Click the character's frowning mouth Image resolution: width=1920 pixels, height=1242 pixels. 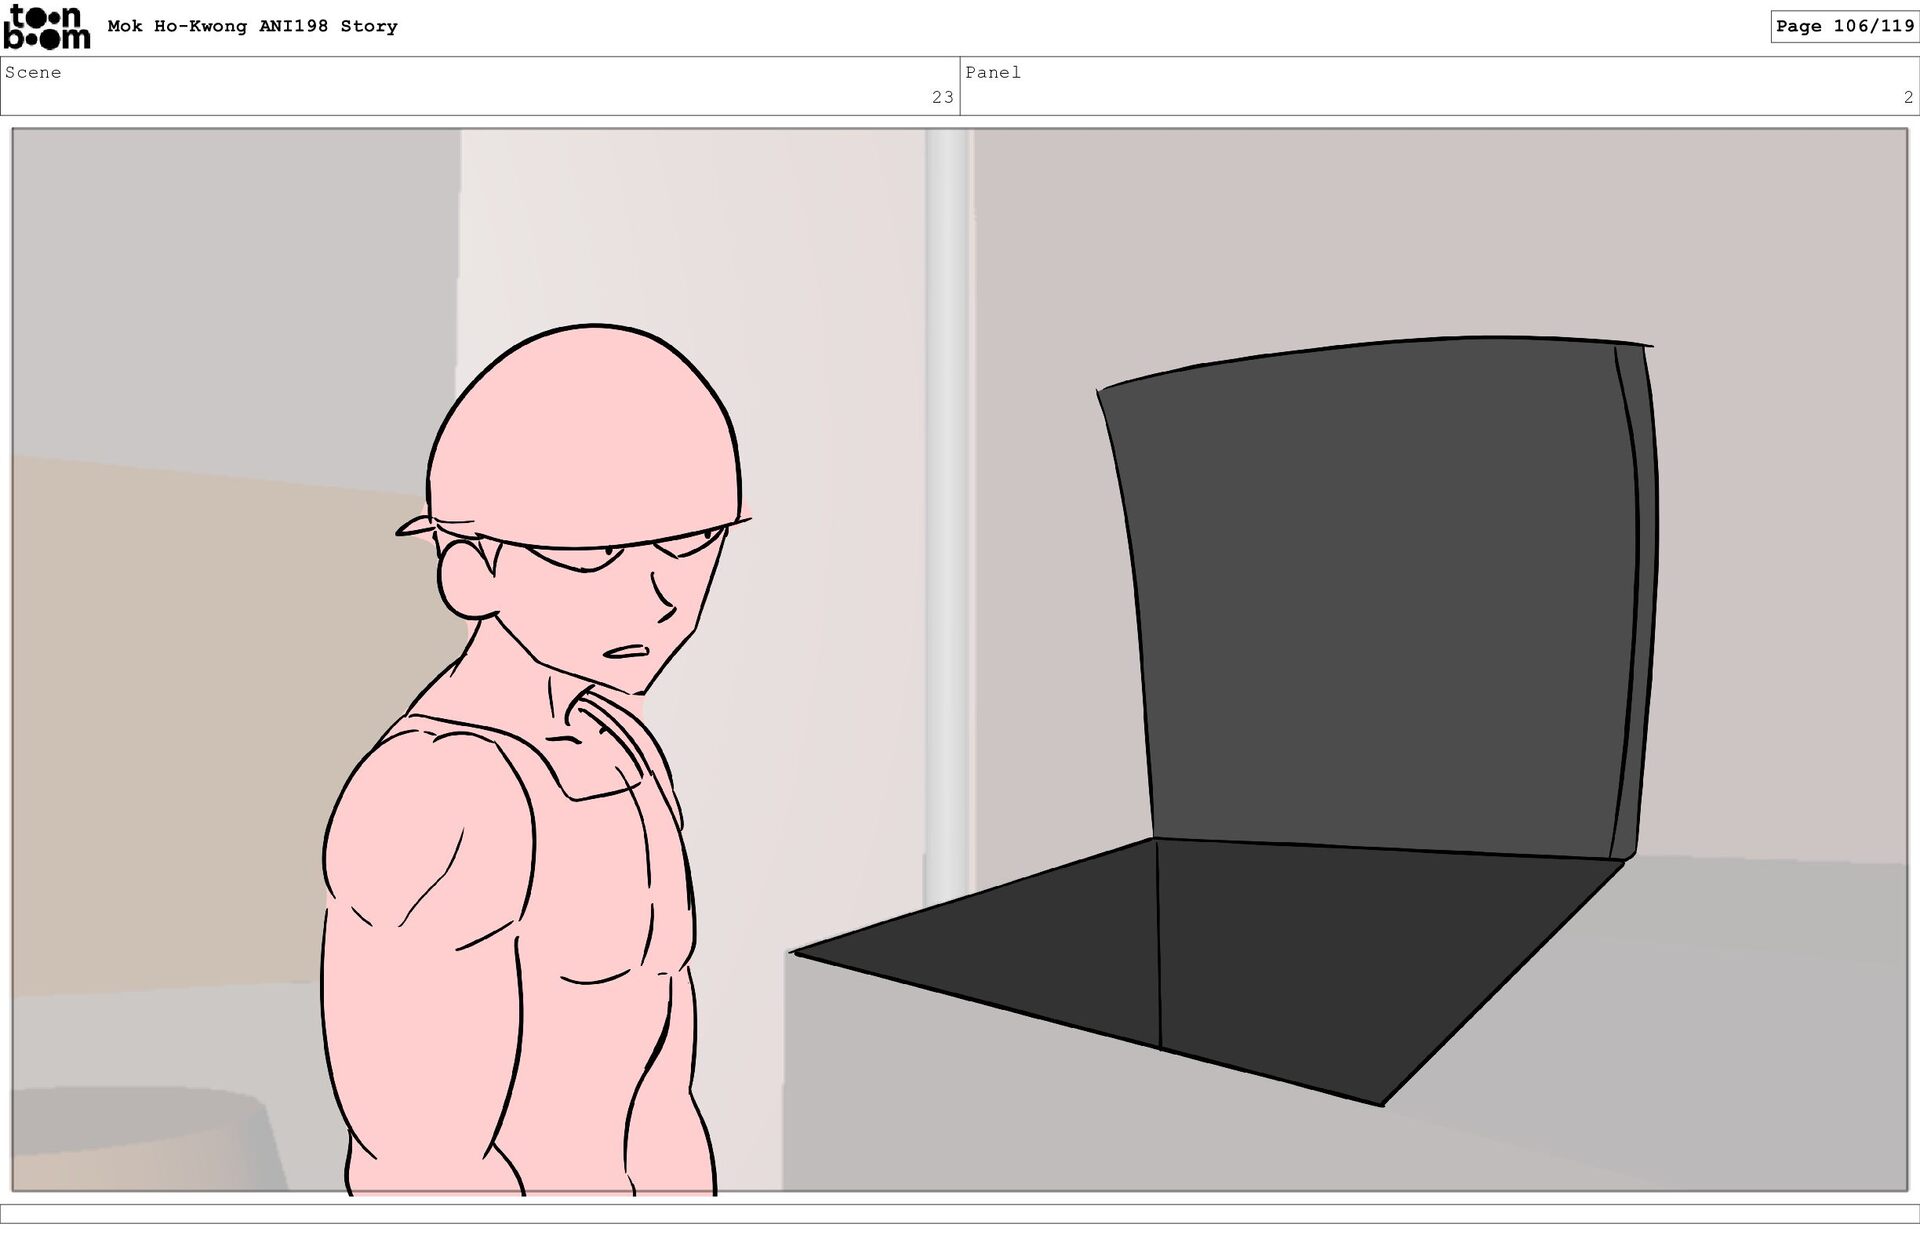pos(627,652)
